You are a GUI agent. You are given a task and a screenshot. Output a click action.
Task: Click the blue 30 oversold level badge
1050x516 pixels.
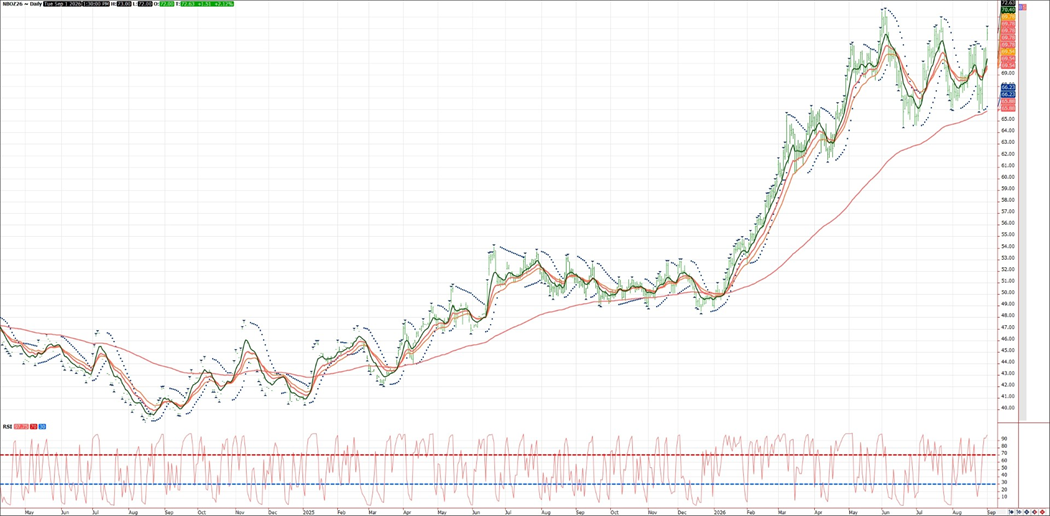[42, 426]
